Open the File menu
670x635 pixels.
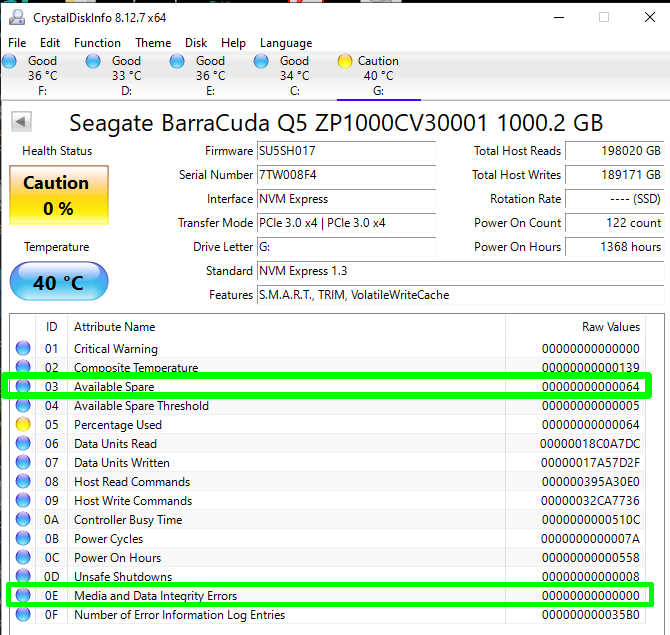point(17,43)
